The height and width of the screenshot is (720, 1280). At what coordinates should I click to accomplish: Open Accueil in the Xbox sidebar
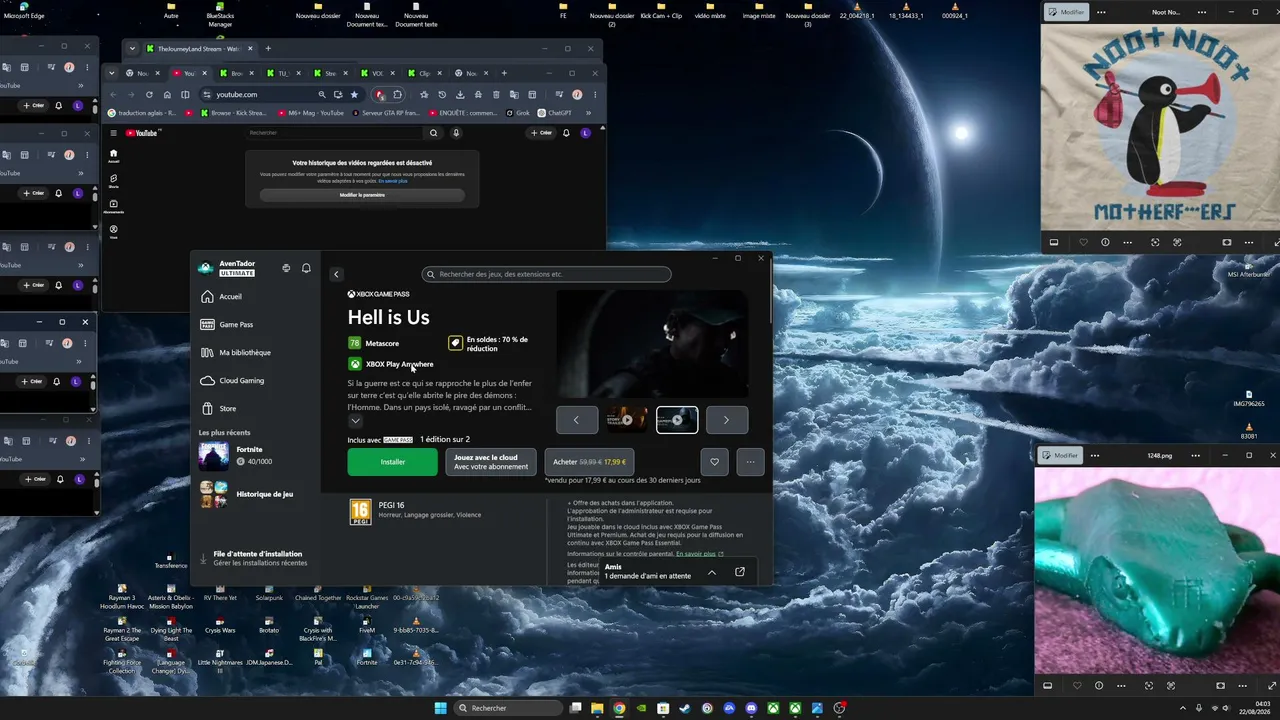pos(254,297)
